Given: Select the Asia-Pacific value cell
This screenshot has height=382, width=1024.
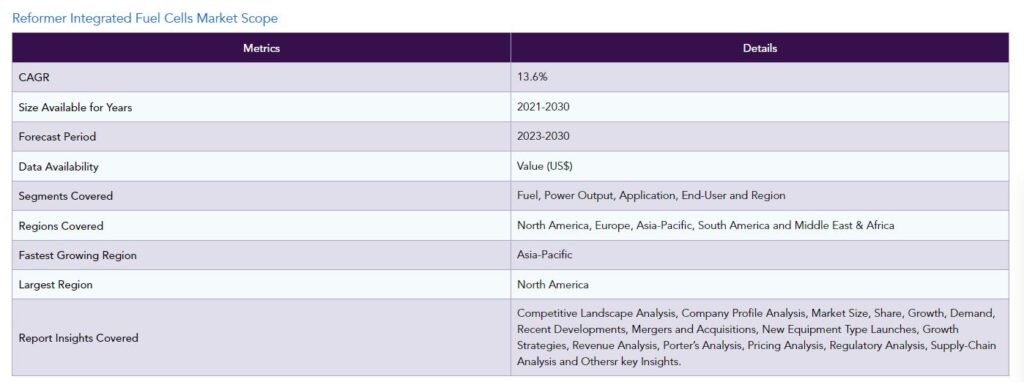Looking at the screenshot, I should pos(760,255).
